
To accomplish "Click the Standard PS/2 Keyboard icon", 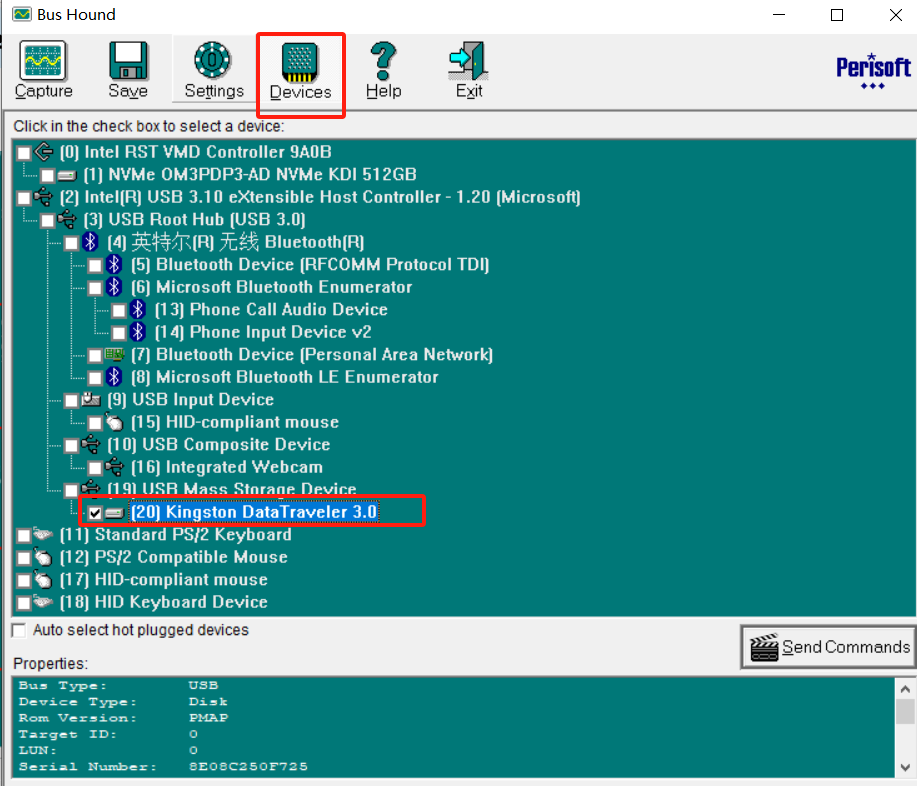I will 43,534.
